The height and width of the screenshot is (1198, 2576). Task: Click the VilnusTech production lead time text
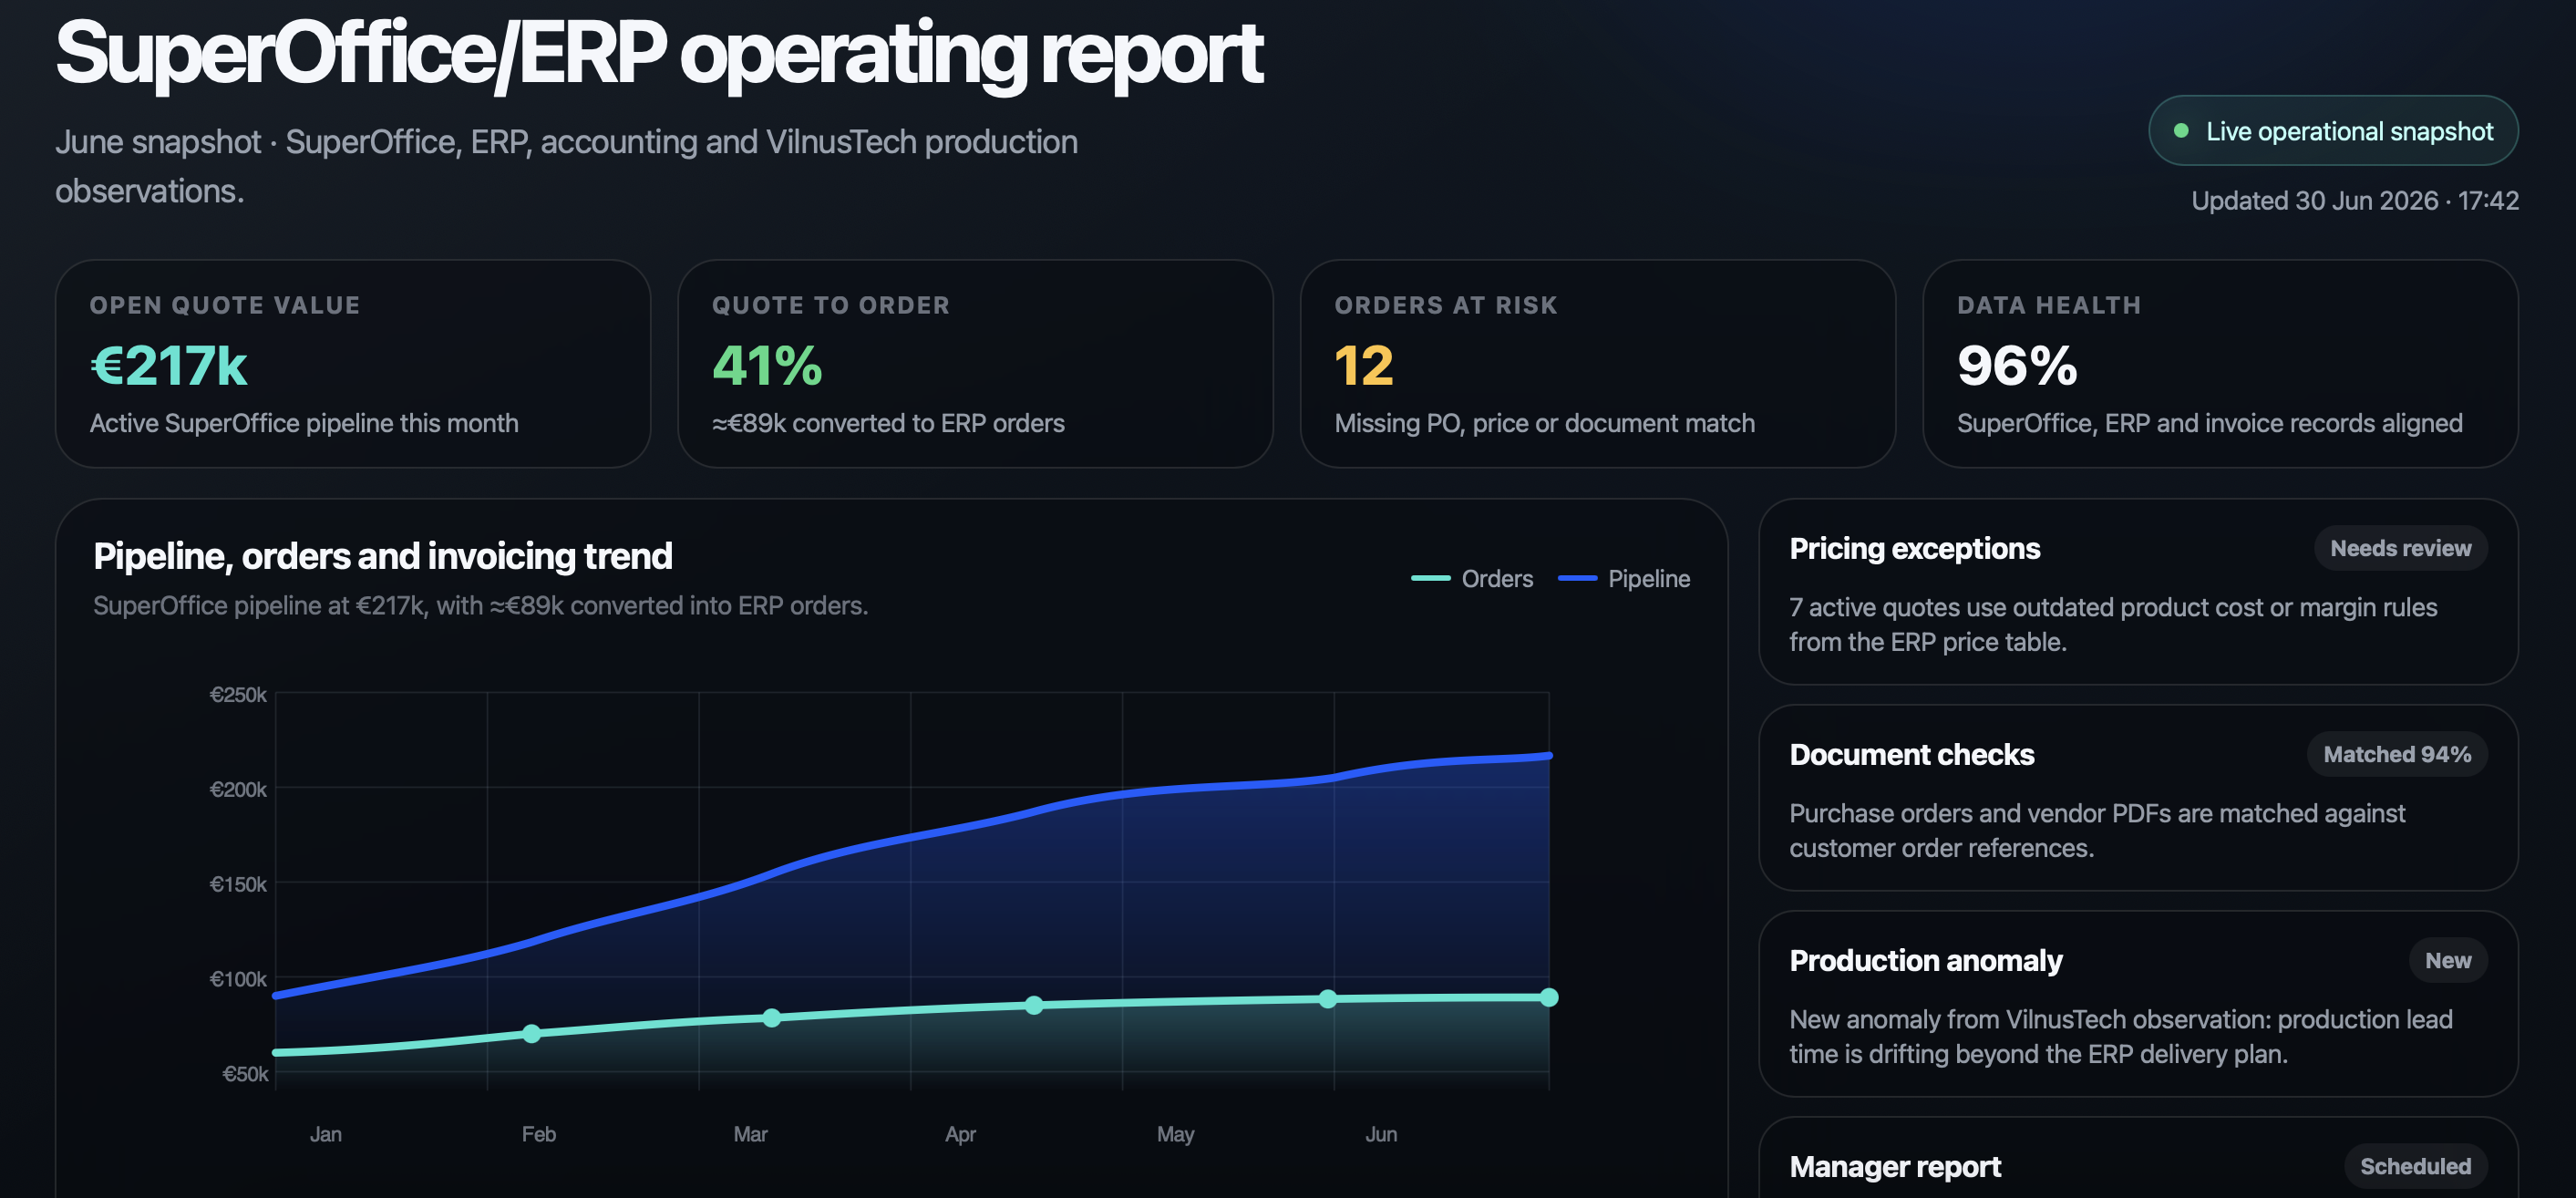click(x=2120, y=1036)
